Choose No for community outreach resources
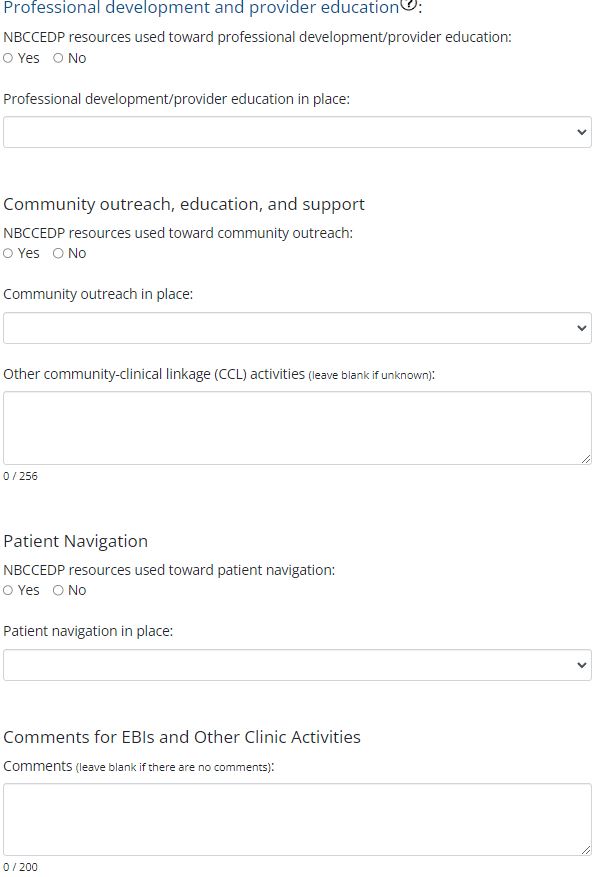This screenshot has height=877, width=600. 58,254
